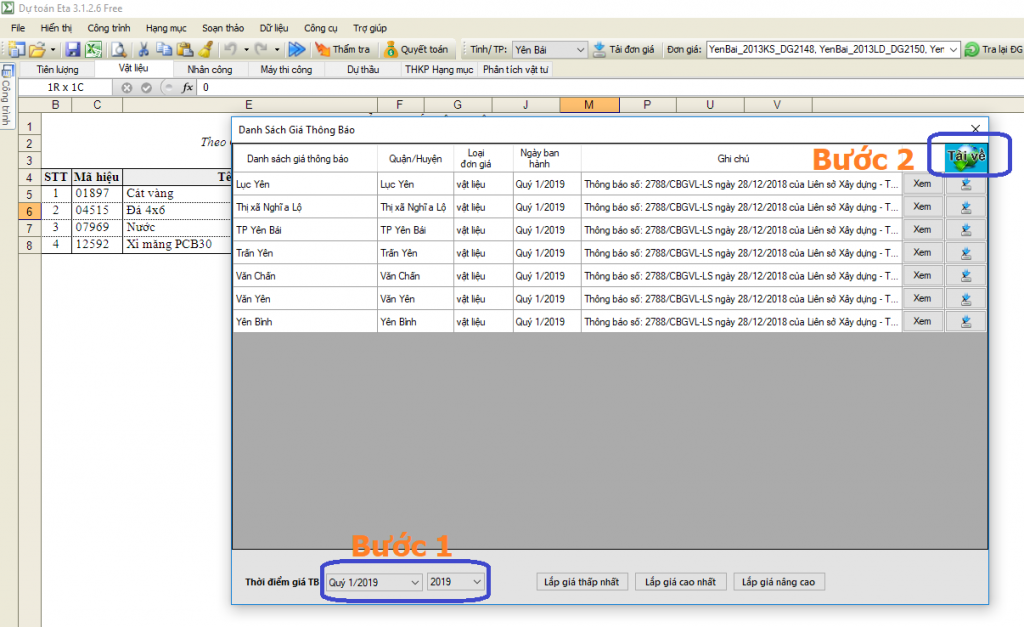Image resolution: width=1024 pixels, height=627 pixels.
Task: Open the year dropdown showing 2019
Action: click(x=456, y=582)
